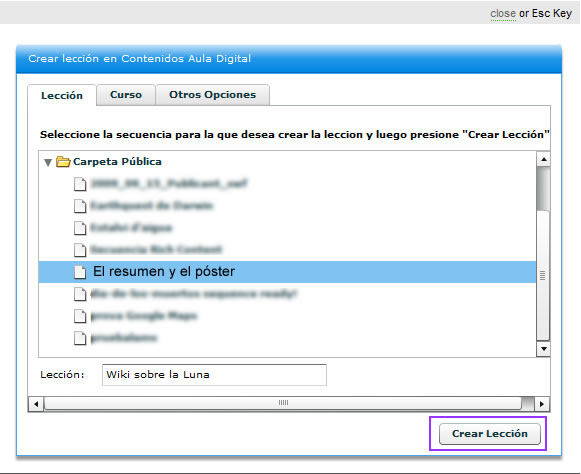Click the file icon directly below Carpeta Pública
The image size is (581, 474).
pyautogui.click(x=80, y=184)
